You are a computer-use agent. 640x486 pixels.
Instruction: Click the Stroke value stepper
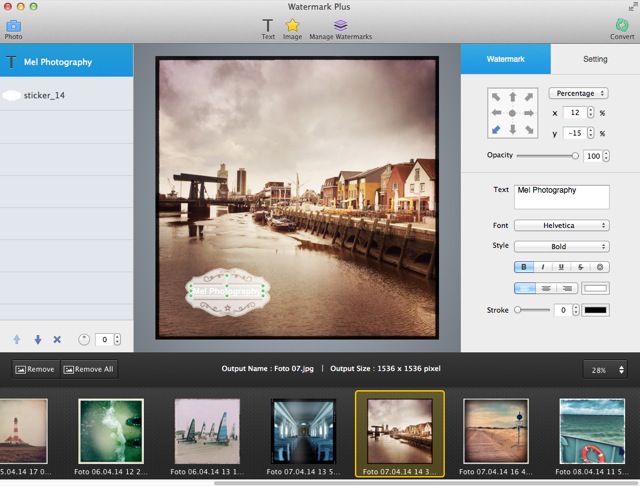[x=576, y=310]
